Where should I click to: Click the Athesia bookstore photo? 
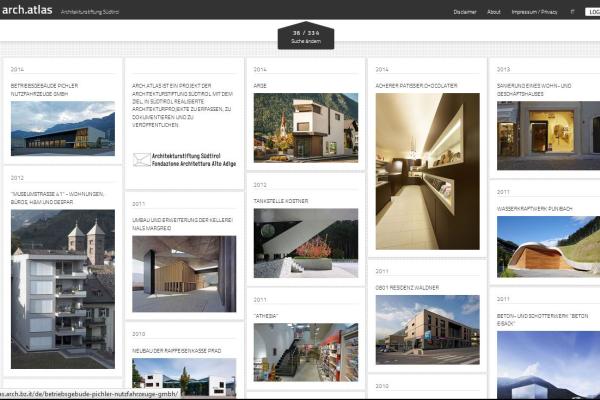click(x=304, y=351)
